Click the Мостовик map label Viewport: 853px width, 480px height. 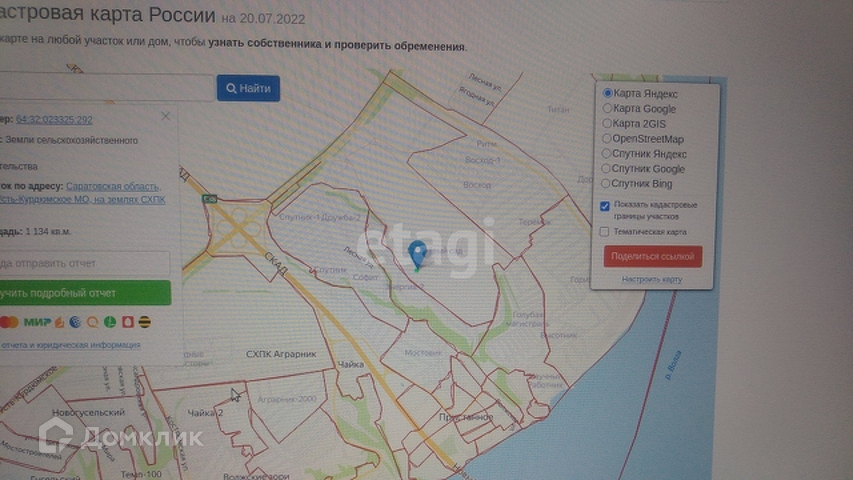pos(423,353)
